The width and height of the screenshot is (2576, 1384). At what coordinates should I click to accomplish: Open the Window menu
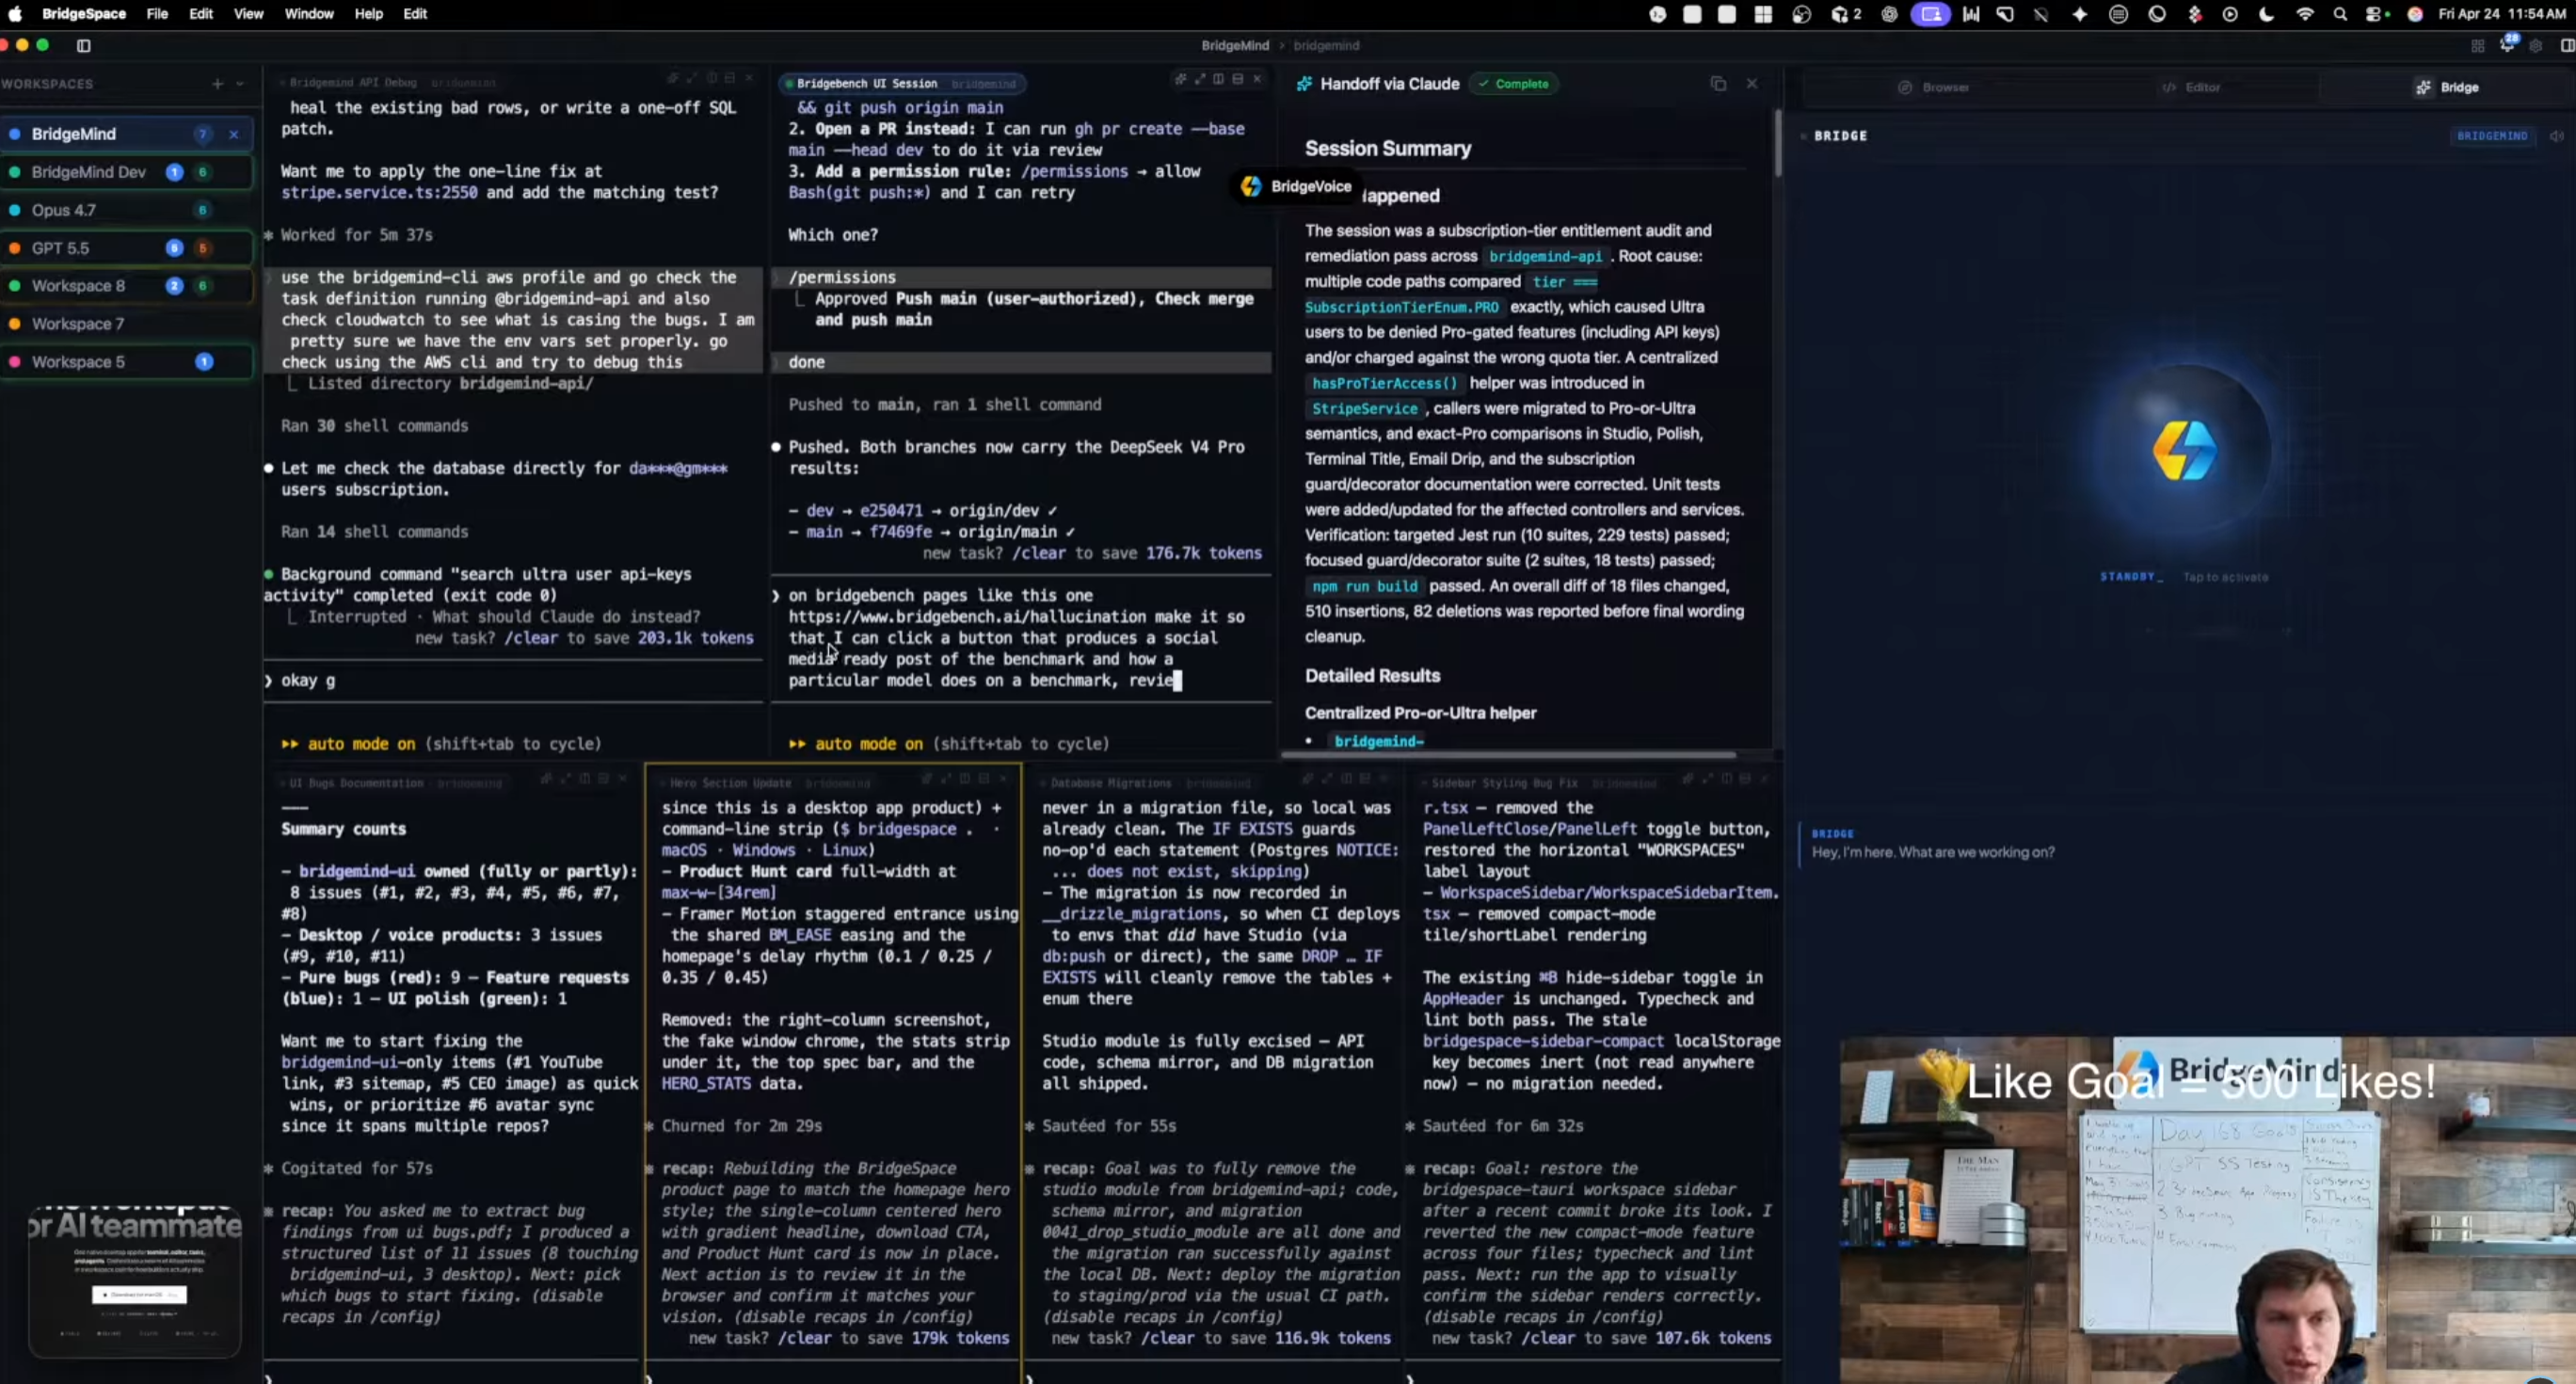point(308,14)
